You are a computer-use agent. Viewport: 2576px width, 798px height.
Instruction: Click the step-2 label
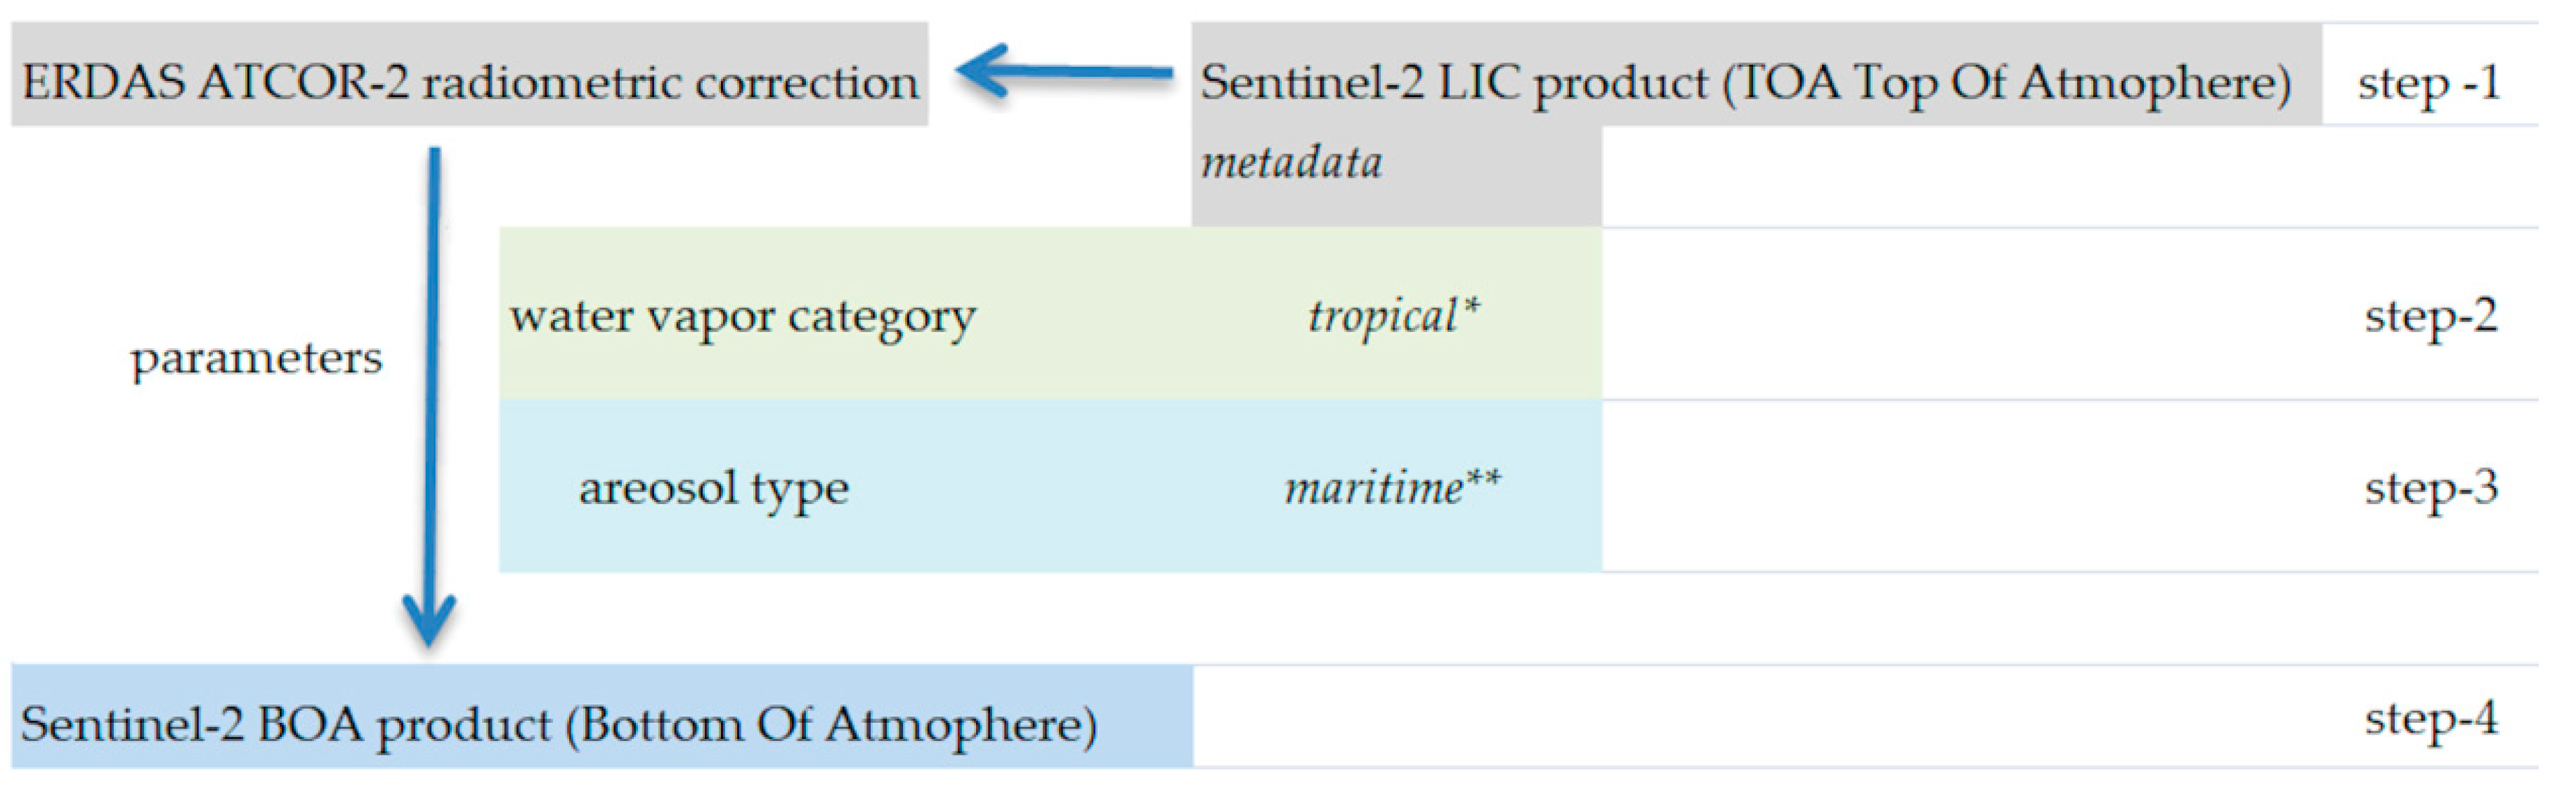pos(2430,317)
